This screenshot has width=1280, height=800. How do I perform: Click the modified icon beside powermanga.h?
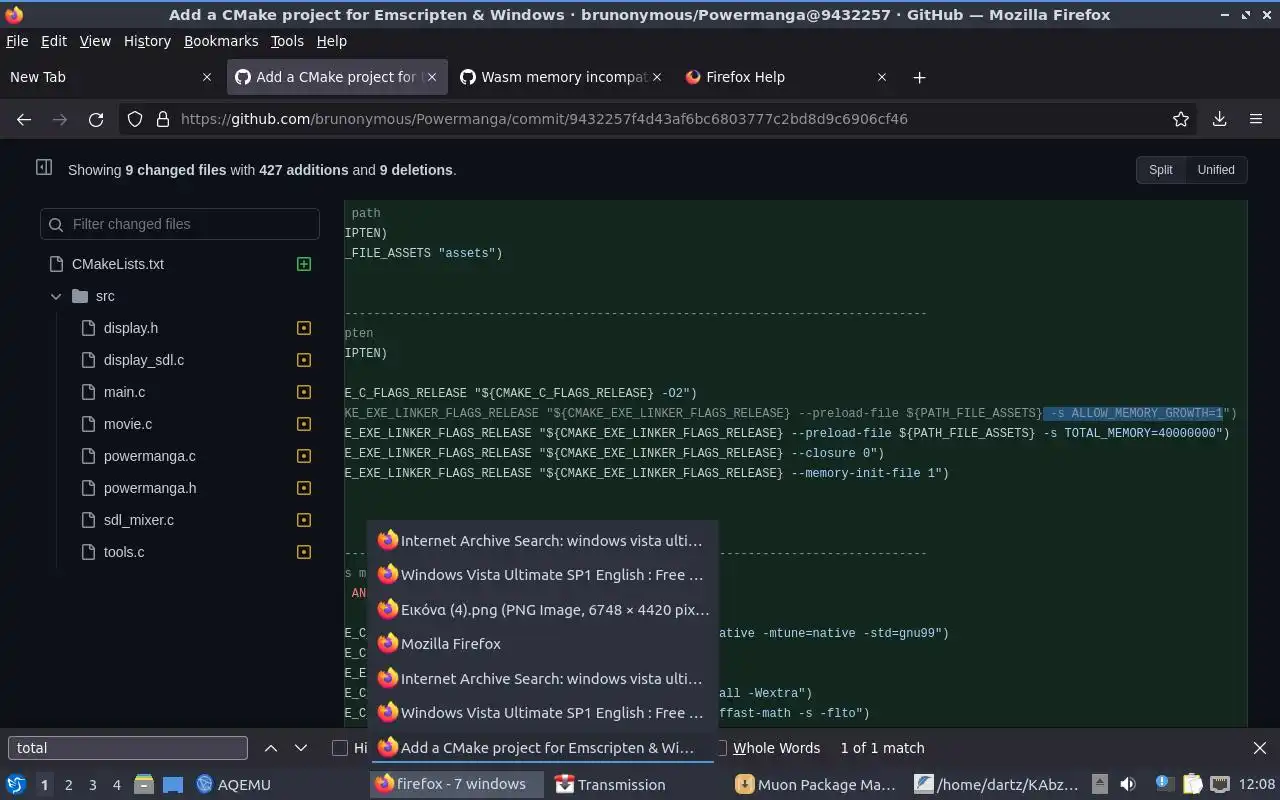pos(304,488)
